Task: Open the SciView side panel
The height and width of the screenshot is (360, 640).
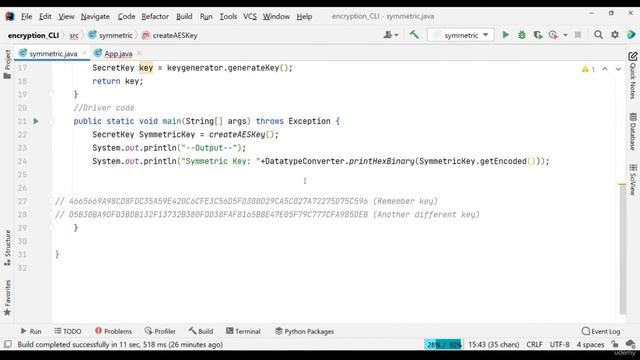Action: (633, 180)
